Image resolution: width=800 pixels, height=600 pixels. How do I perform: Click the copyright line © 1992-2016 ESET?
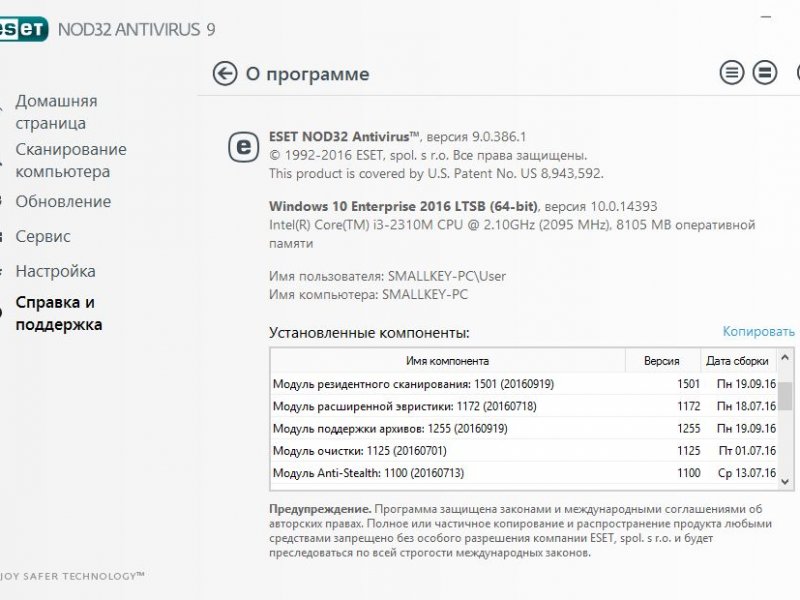[x=428, y=155]
